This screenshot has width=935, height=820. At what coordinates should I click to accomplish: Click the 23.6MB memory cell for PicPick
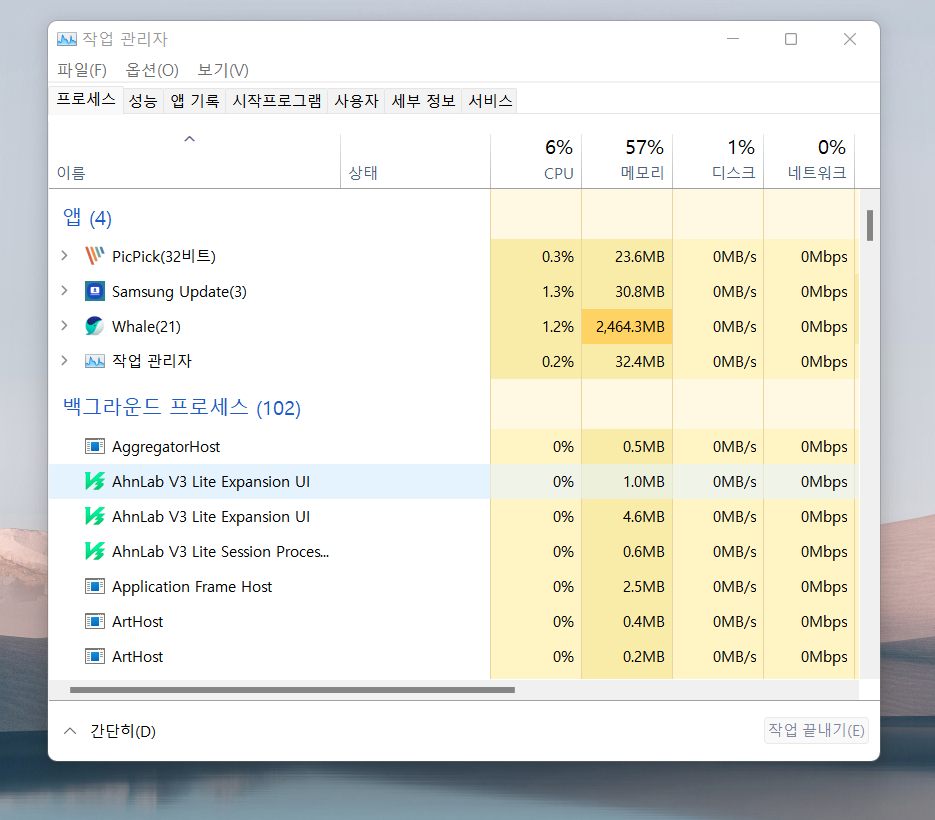coord(627,256)
